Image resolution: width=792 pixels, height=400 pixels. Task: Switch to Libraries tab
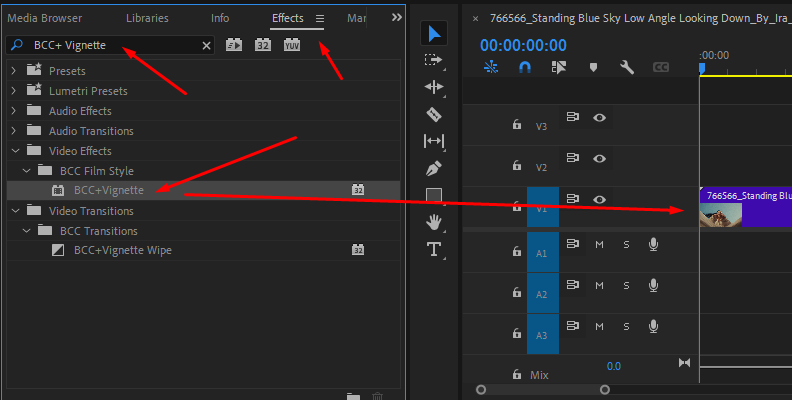147,18
